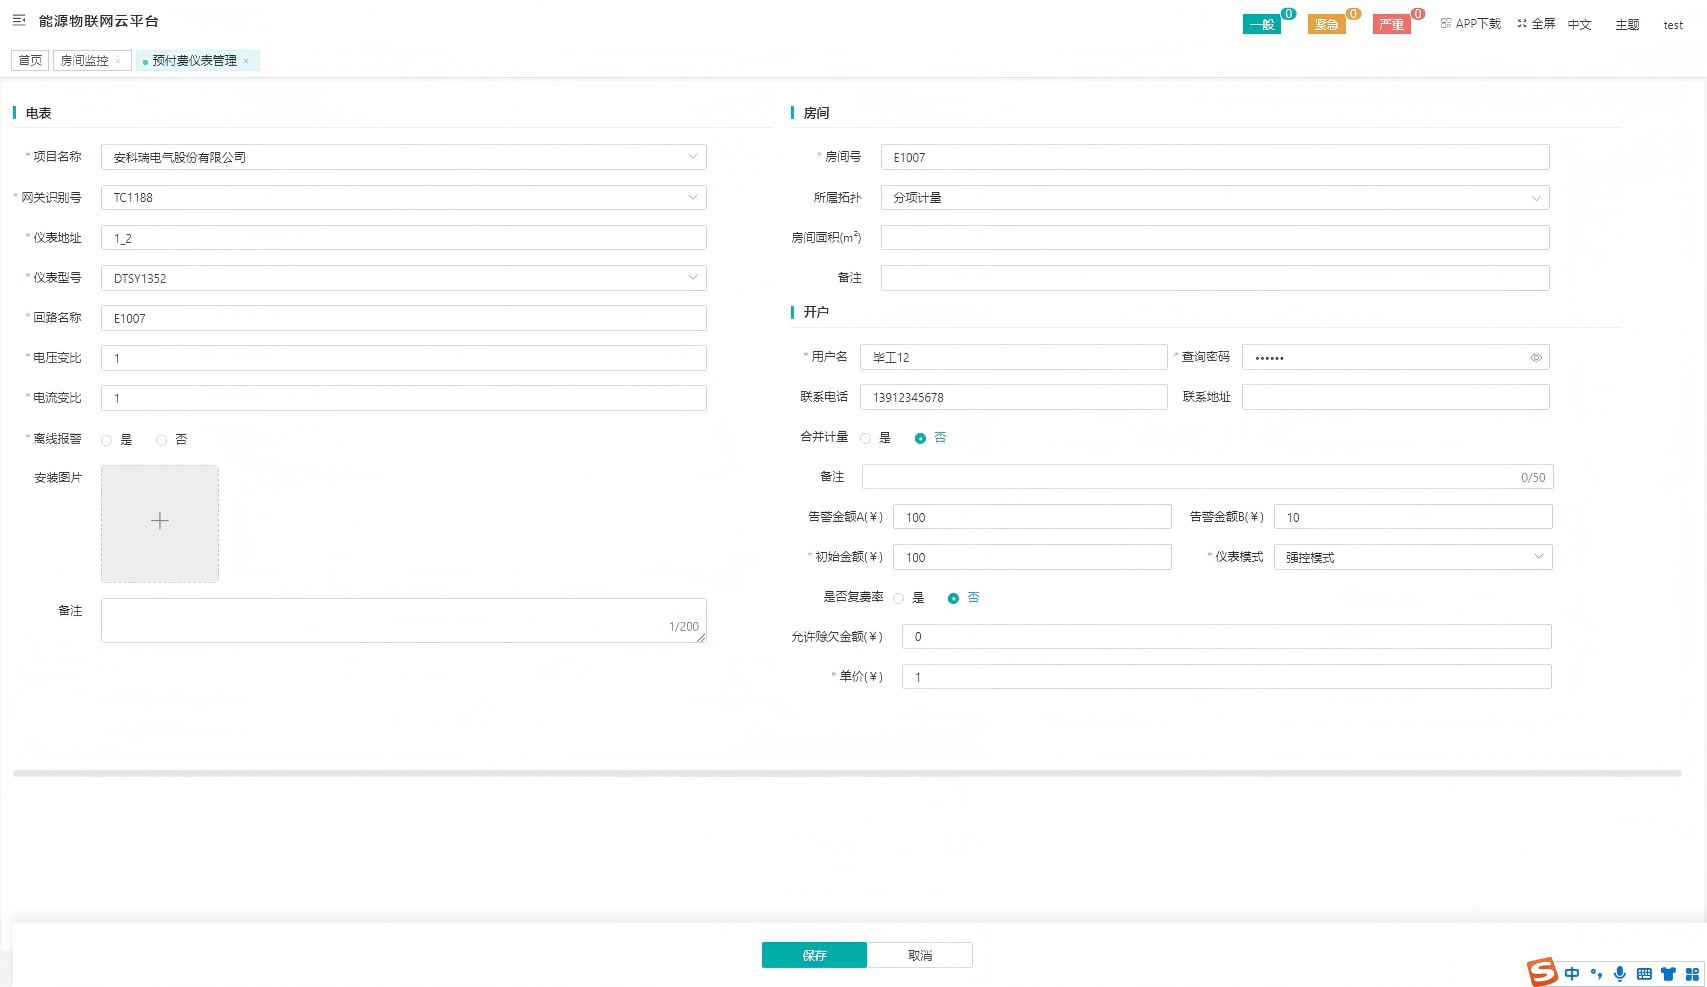This screenshot has height=987, width=1707.
Task: Open the 仪表模式 dropdown
Action: (1413, 557)
